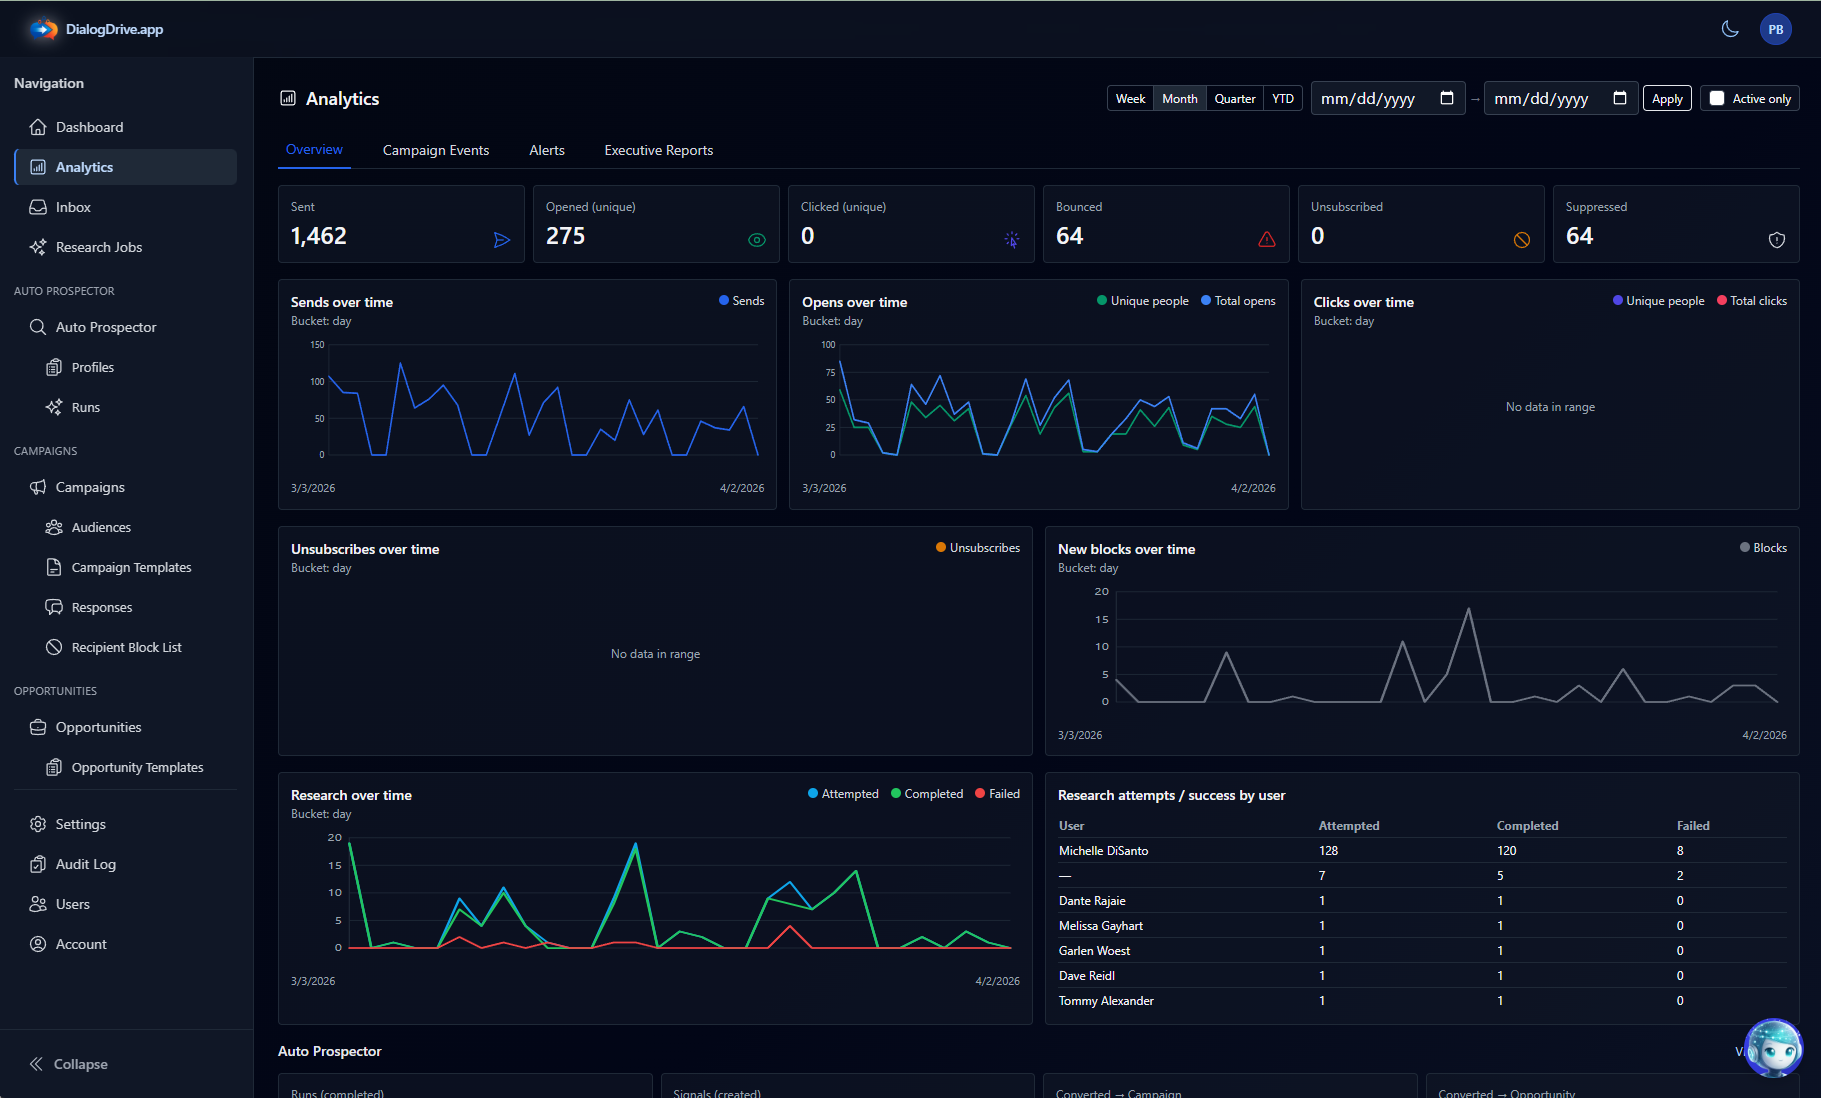Screen dimensions: 1821x1098
Task: Switch to the Campaign Events tab
Action: coord(435,150)
